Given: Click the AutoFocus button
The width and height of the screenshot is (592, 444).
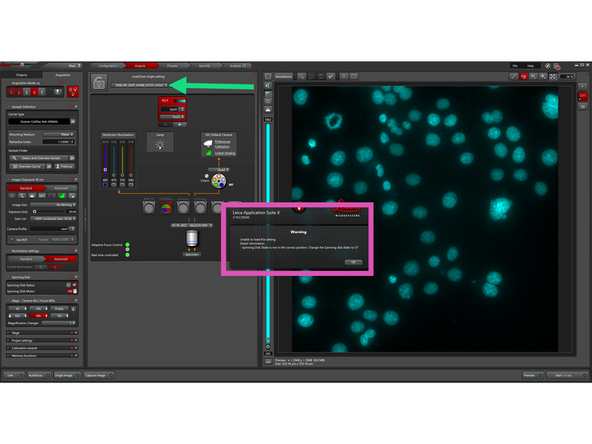Looking at the screenshot, I should coord(39,375).
